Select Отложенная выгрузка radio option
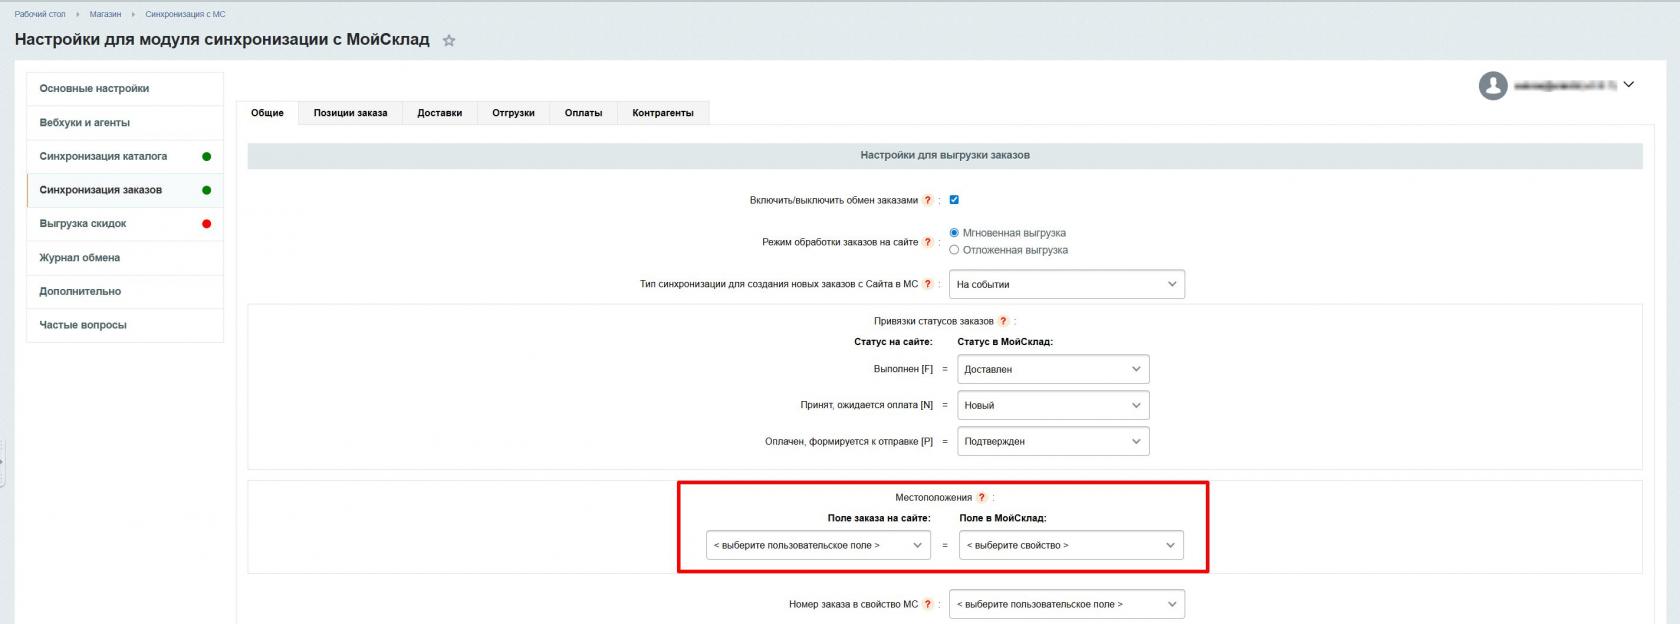This screenshot has height=624, width=1680. tap(954, 250)
